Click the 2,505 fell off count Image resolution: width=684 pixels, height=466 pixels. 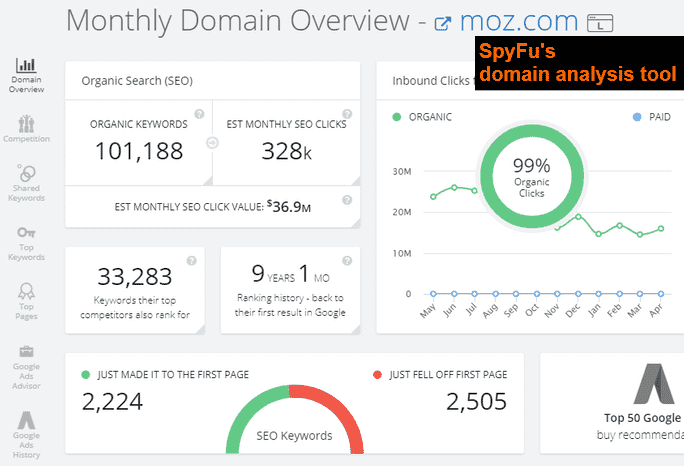click(476, 401)
